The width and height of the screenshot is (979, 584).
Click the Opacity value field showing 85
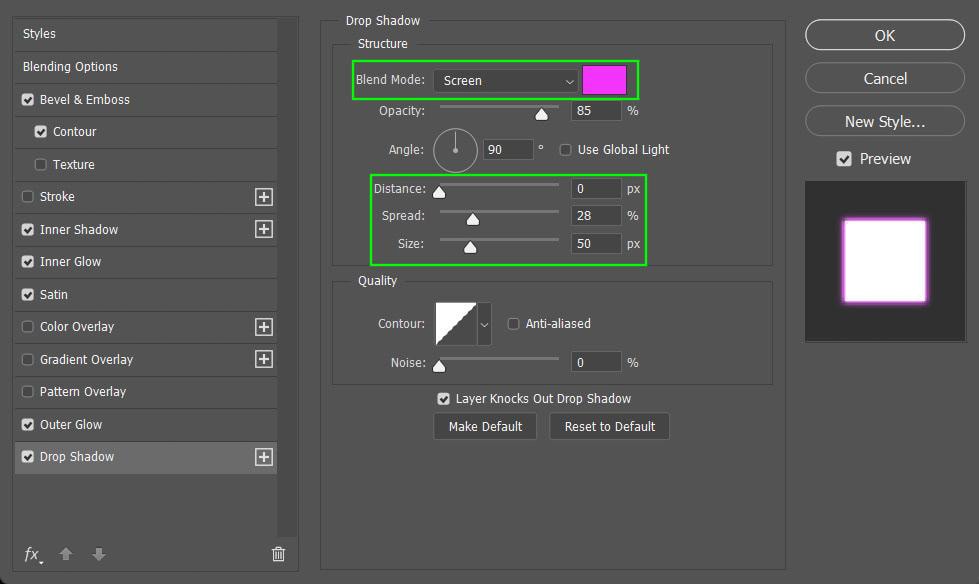click(x=596, y=111)
